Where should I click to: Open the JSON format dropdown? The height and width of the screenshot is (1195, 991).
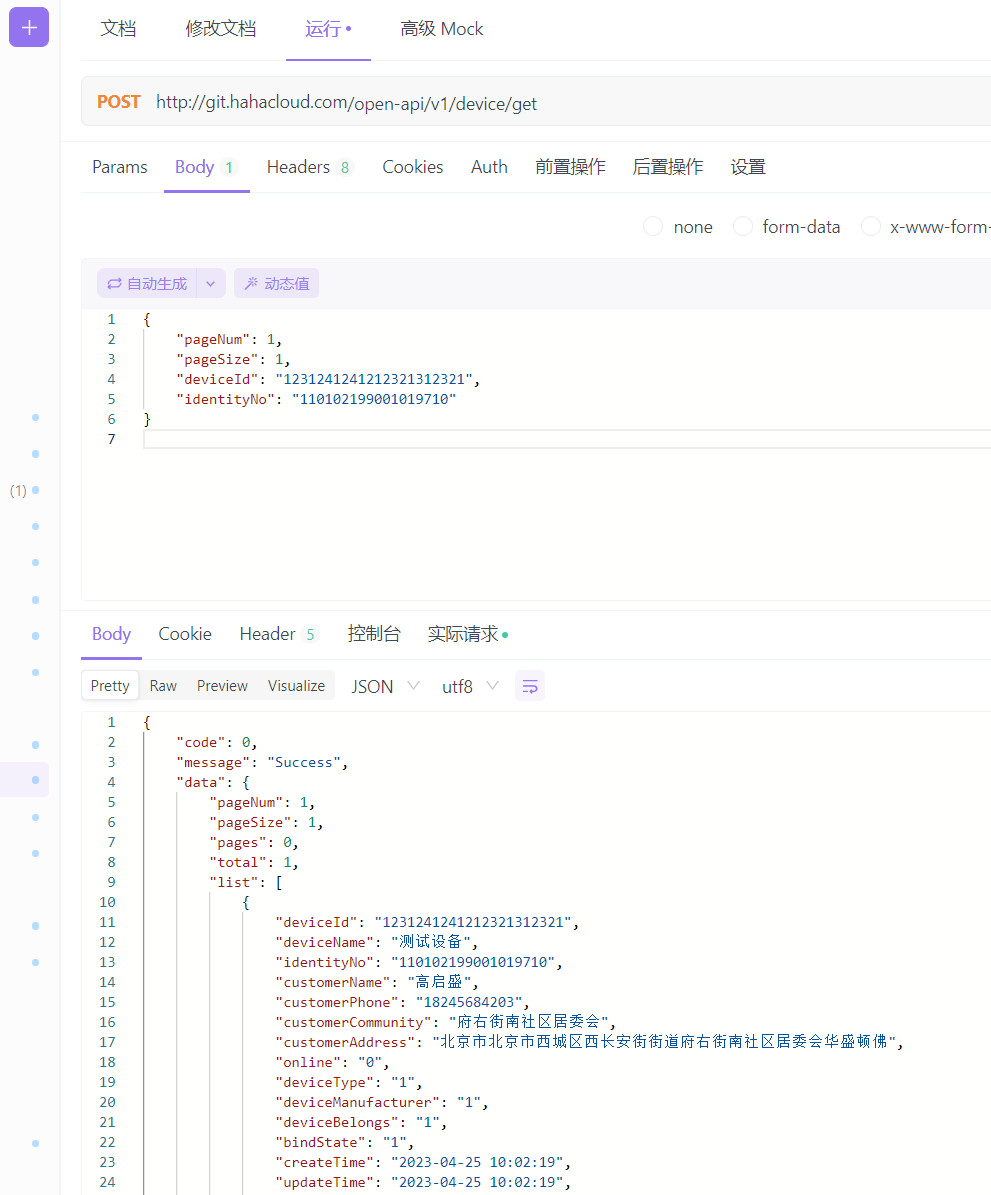coord(385,686)
